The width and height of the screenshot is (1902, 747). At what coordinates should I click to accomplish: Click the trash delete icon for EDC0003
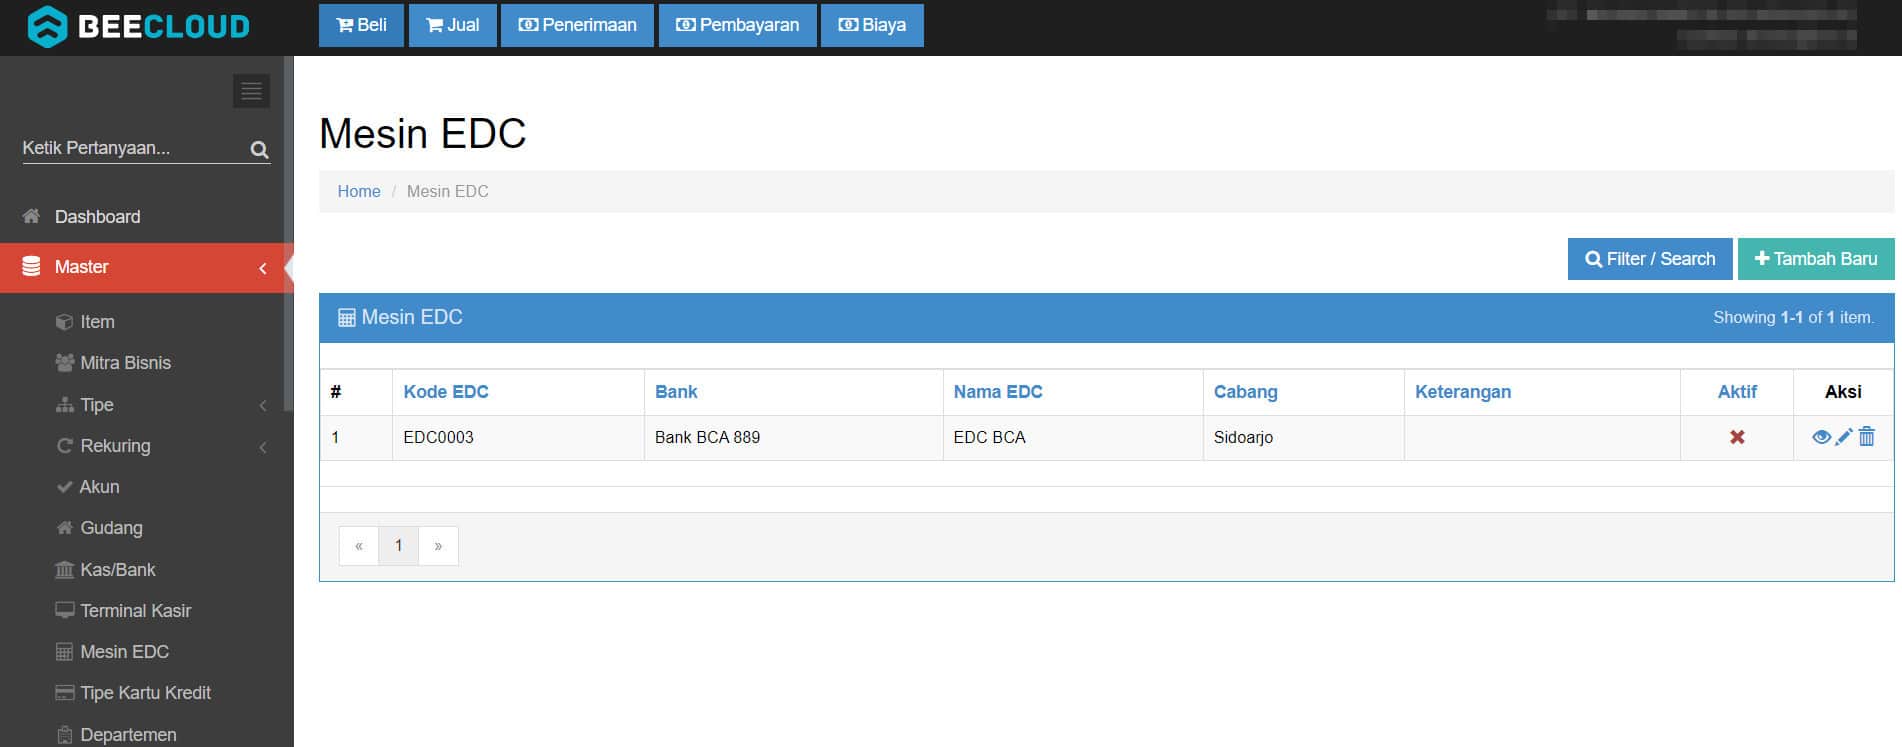[1867, 437]
